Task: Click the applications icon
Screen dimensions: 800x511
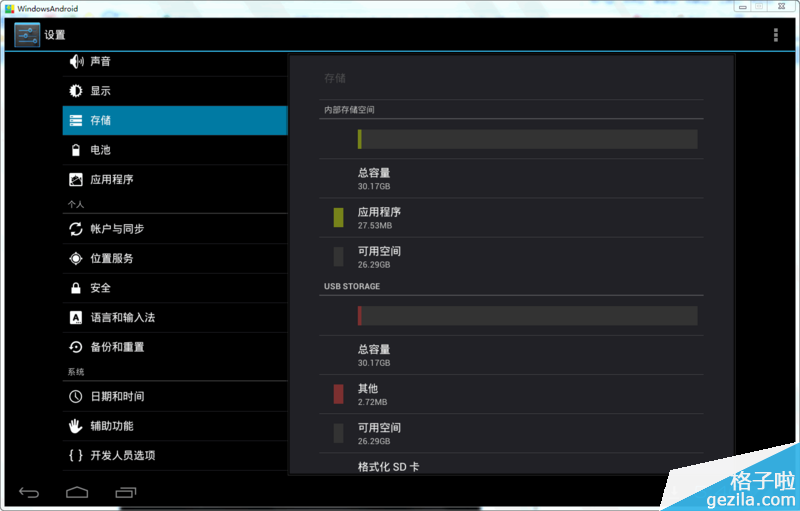Action: [x=76, y=180]
